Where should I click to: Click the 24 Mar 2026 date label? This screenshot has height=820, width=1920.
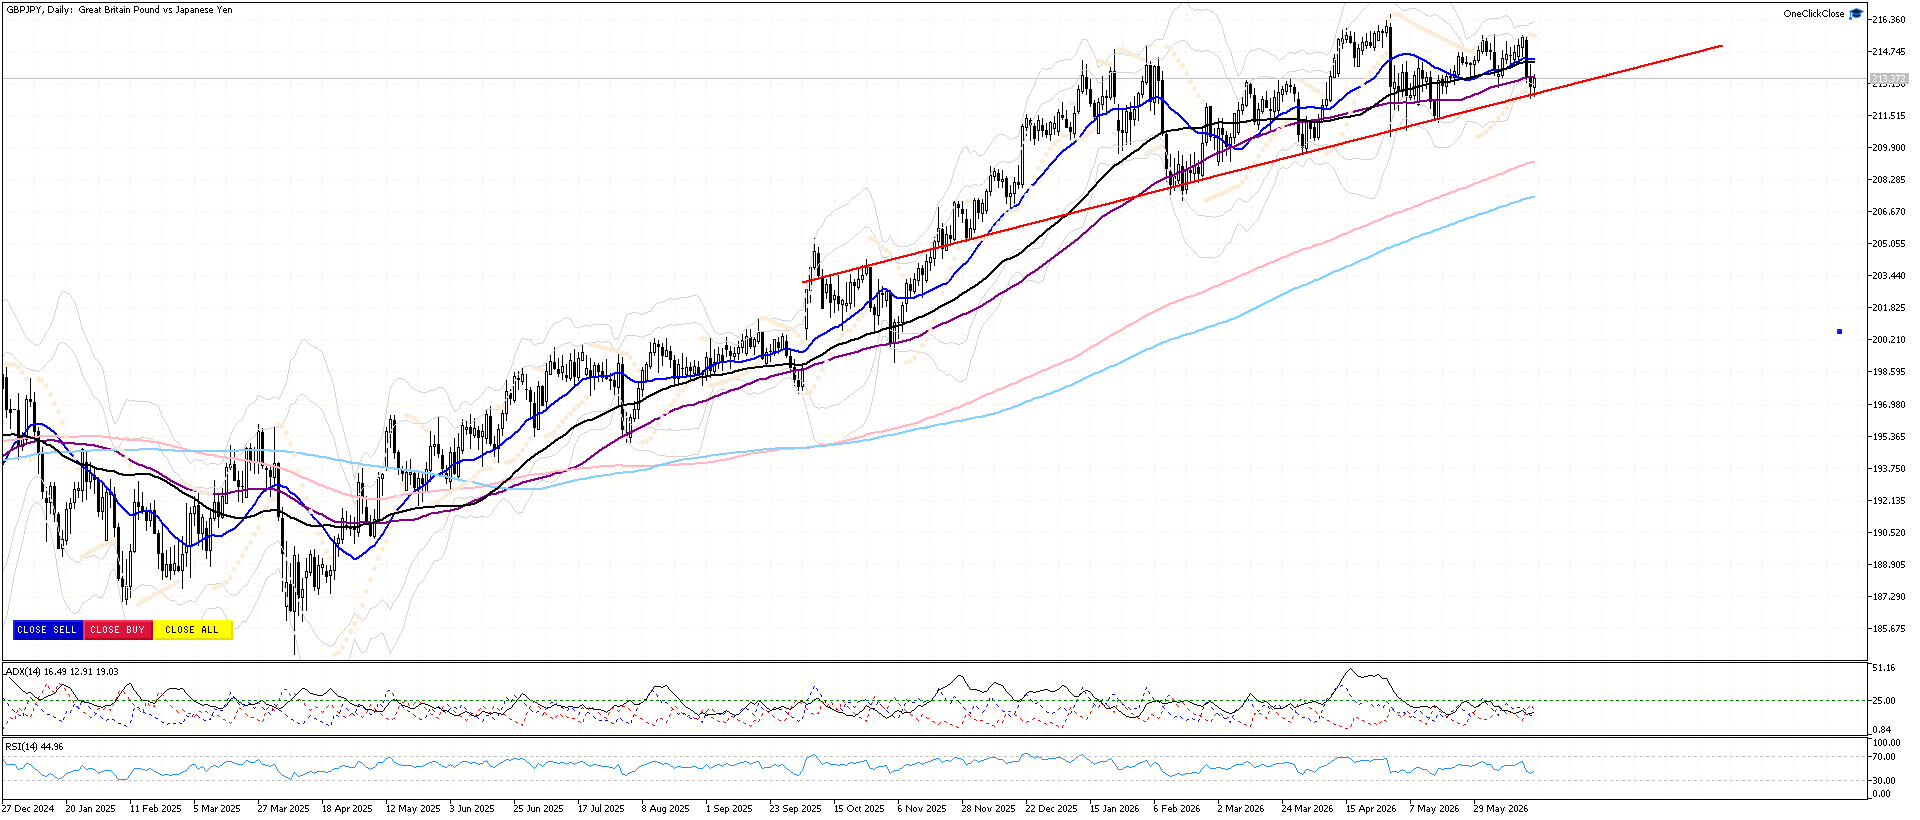click(1308, 809)
